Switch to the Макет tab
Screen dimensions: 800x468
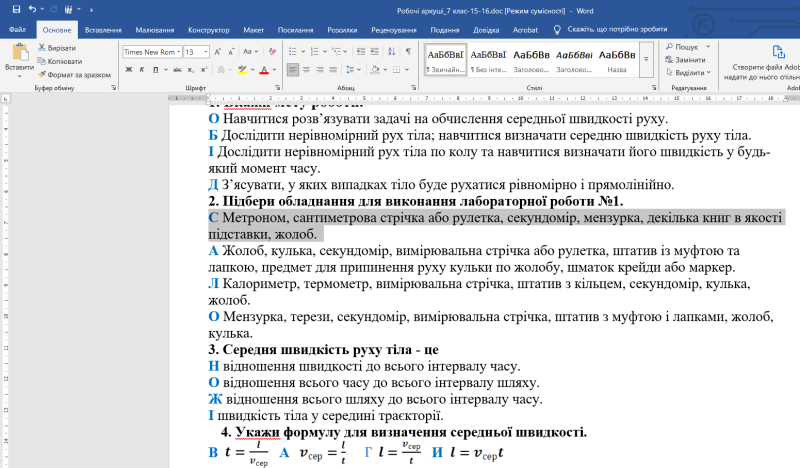pos(253,30)
